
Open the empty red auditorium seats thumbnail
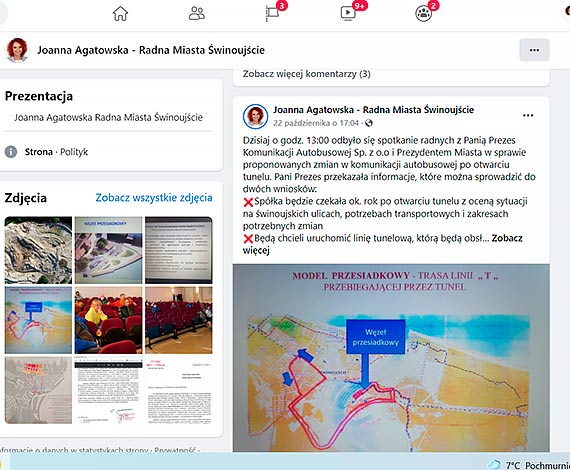pos(178,320)
